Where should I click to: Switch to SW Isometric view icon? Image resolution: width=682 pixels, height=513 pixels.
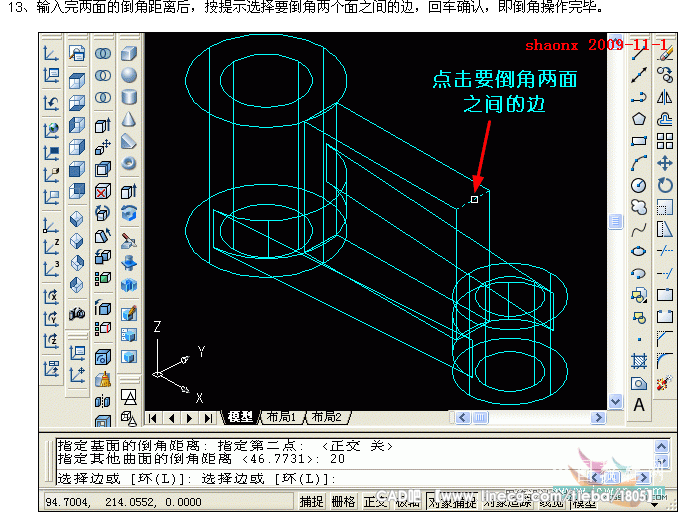(77, 219)
